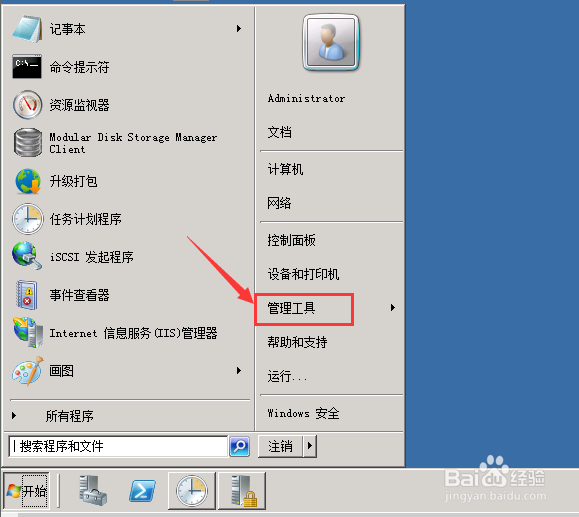Image resolution: width=579 pixels, height=517 pixels.
Task: Expand the 记事本 recent files arrow
Action: pyautogui.click(x=239, y=28)
